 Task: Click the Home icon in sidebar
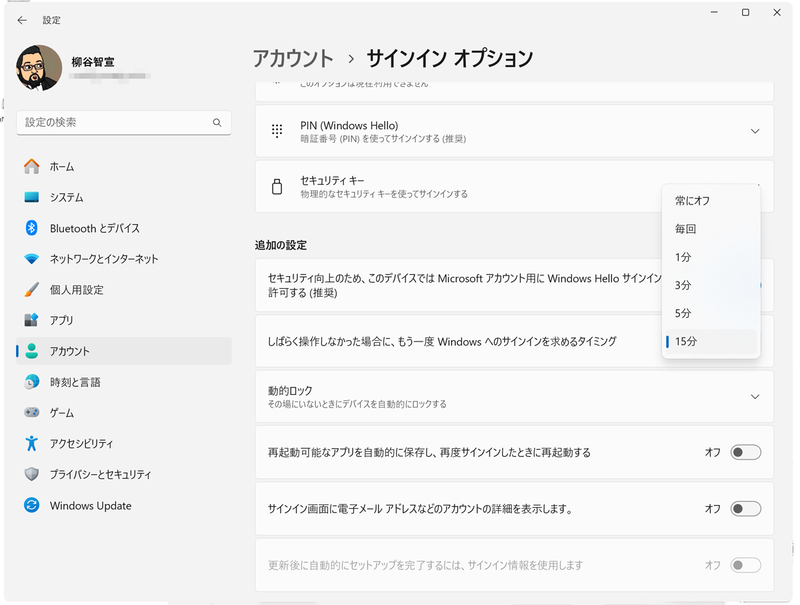click(x=31, y=167)
